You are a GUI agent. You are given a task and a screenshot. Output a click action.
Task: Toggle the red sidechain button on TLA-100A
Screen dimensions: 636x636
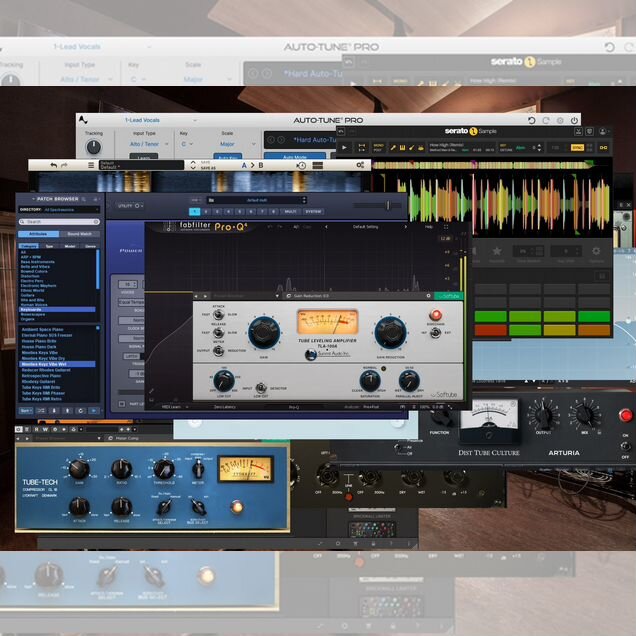[435, 315]
